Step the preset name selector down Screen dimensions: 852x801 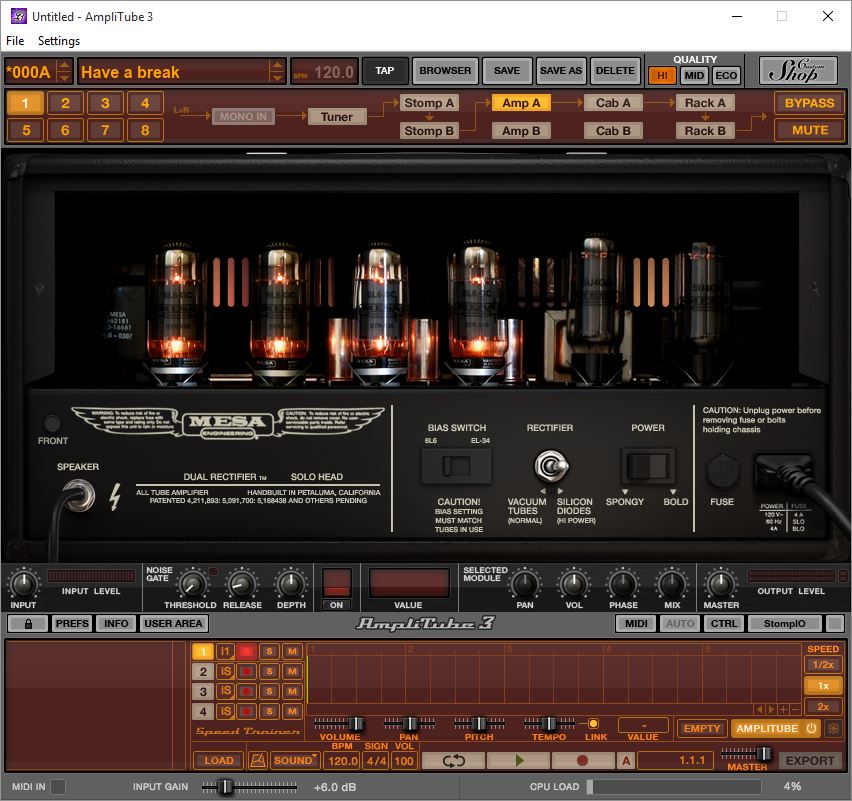[x=277, y=78]
